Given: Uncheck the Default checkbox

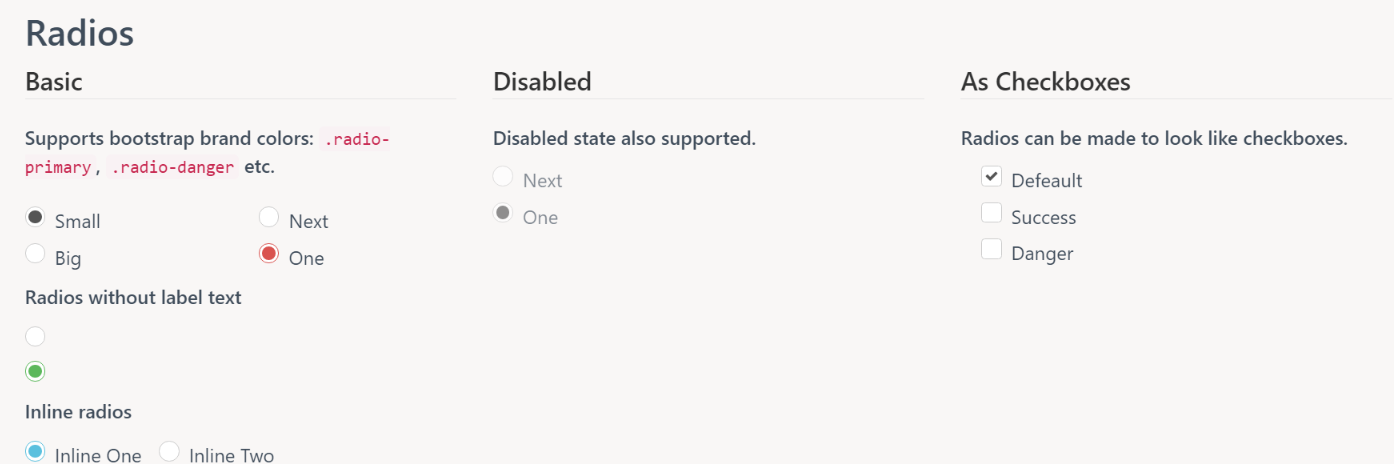Looking at the screenshot, I should click(x=991, y=177).
